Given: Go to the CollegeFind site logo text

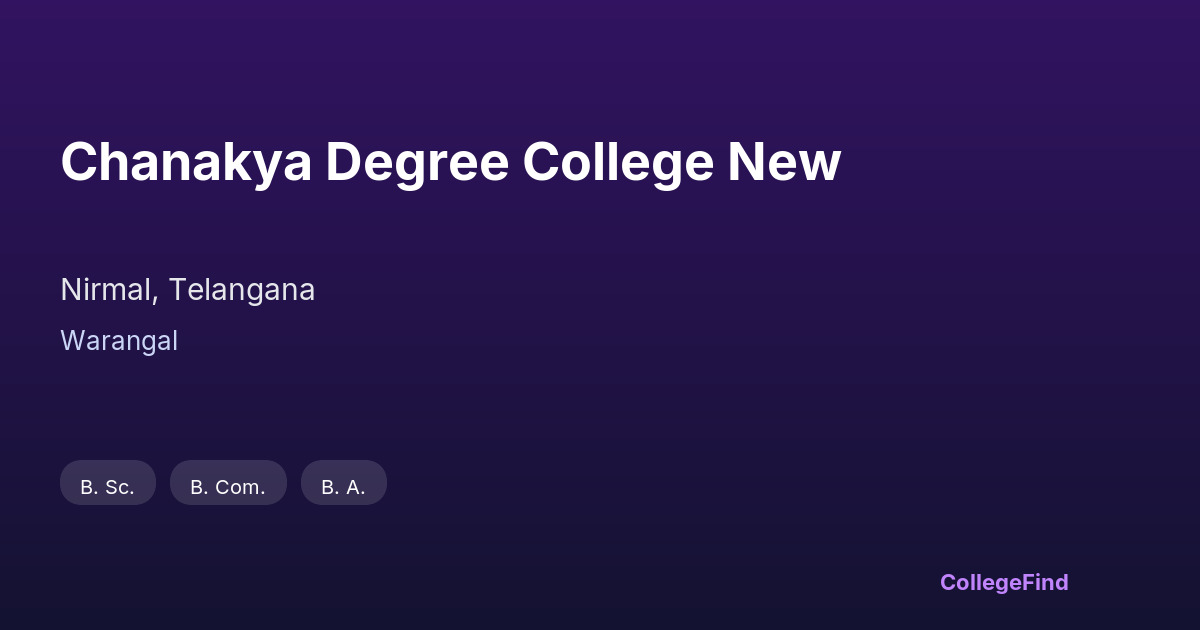Looking at the screenshot, I should tap(1003, 582).
